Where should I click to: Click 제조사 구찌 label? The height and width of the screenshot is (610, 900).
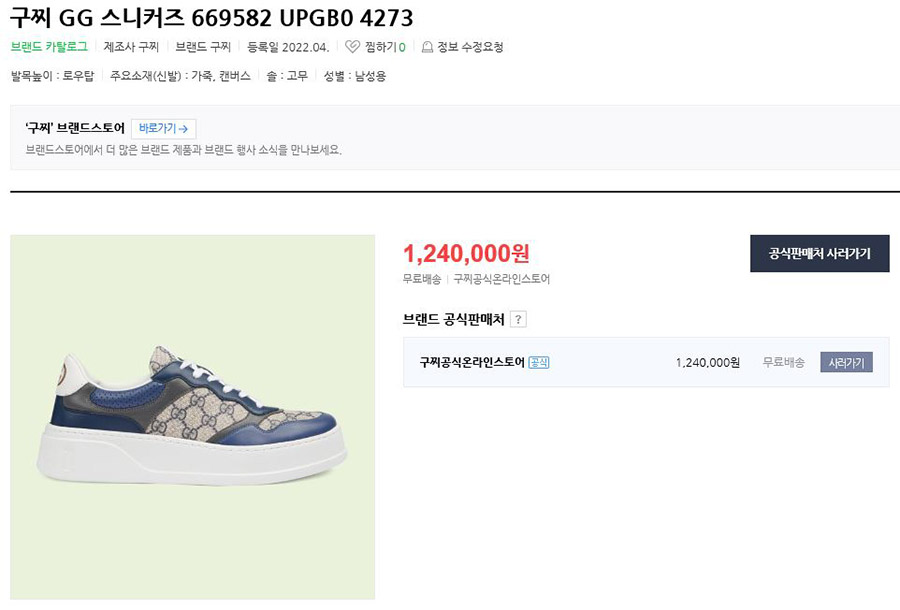pyautogui.click(x=131, y=47)
